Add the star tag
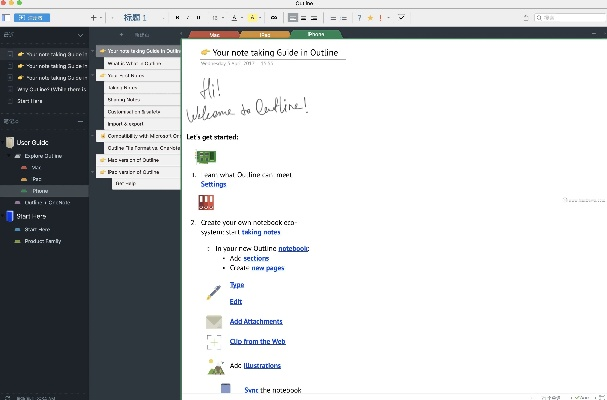This screenshot has height=400, width=607. 370,18
